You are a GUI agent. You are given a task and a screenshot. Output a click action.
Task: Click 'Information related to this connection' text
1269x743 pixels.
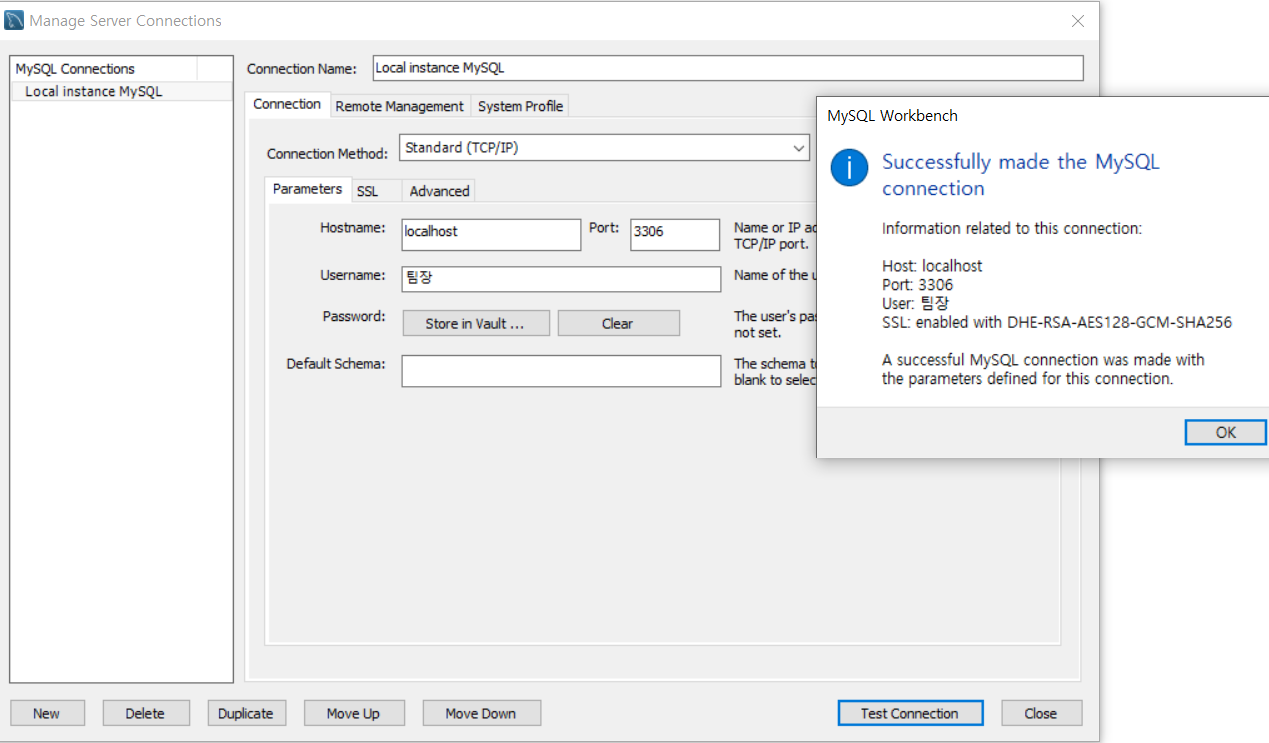click(x=1012, y=229)
